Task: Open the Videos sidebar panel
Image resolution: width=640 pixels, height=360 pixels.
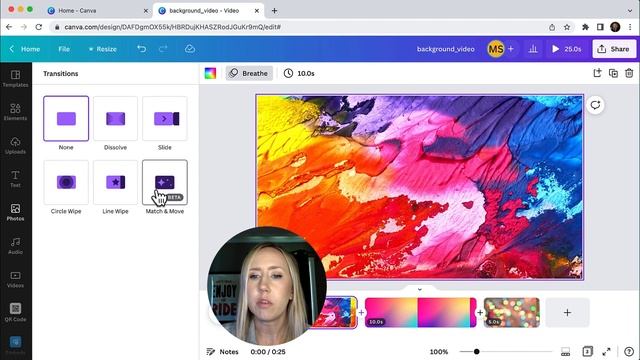Action: (x=16, y=279)
